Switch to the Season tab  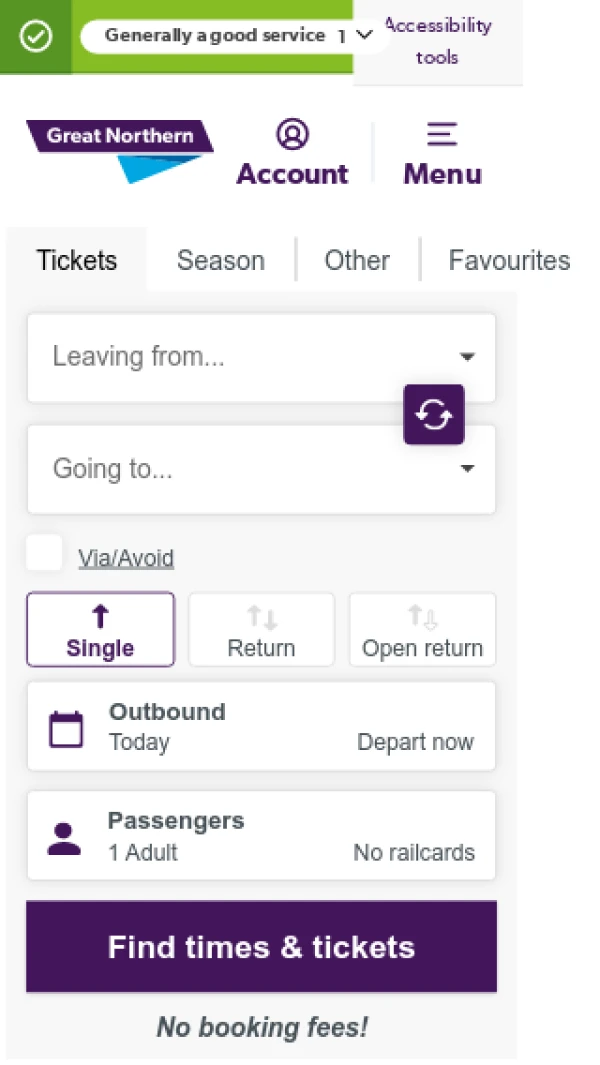(x=220, y=261)
